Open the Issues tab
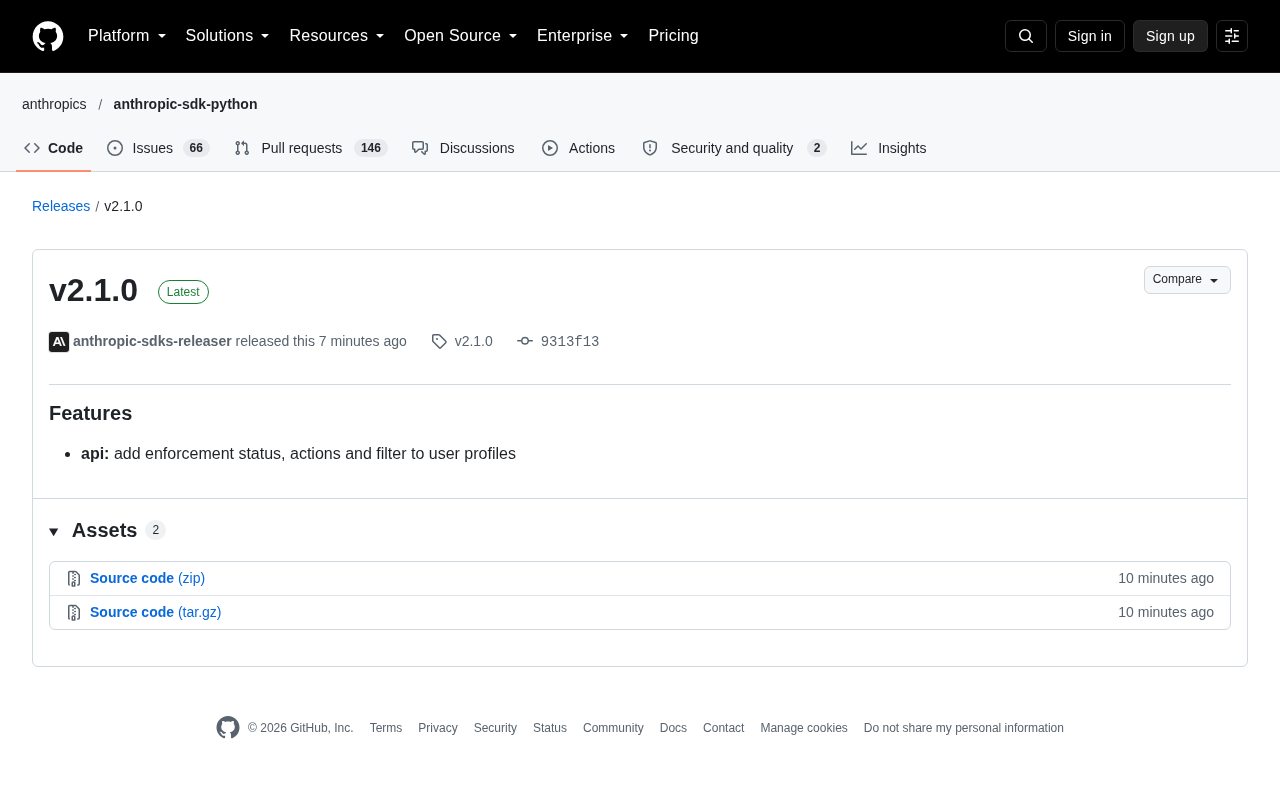The image size is (1280, 800). [158, 148]
